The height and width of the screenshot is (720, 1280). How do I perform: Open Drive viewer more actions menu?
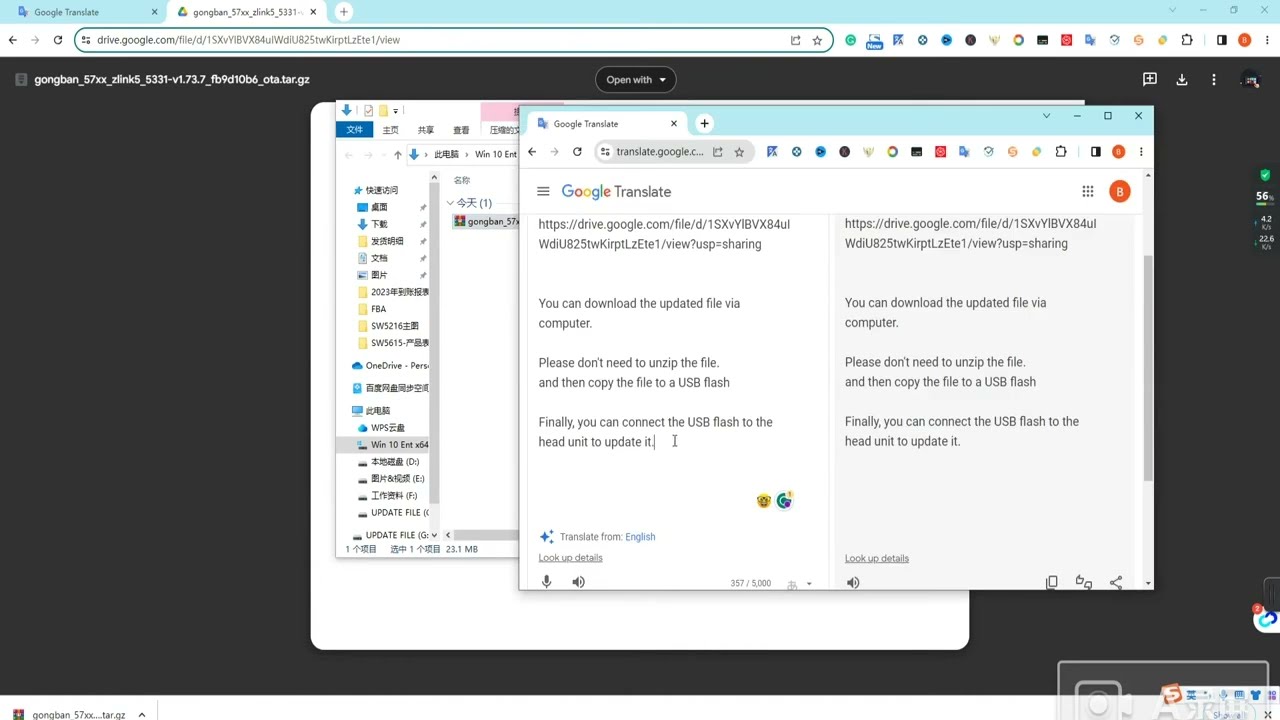tap(1214, 80)
